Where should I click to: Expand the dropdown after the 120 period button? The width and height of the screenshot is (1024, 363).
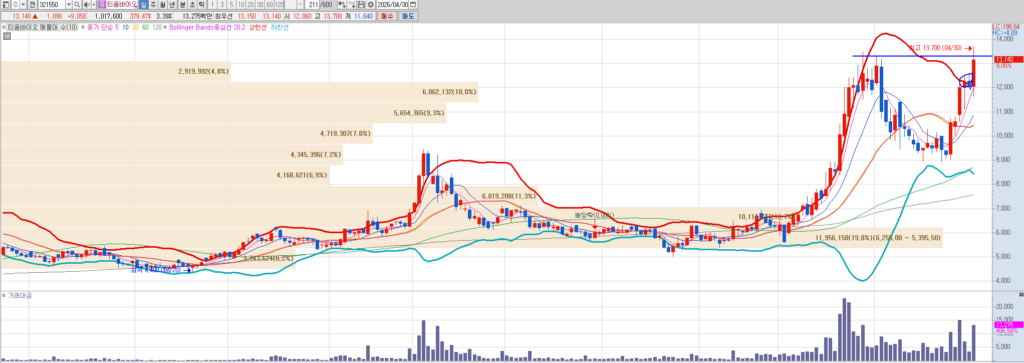[x=300, y=5]
